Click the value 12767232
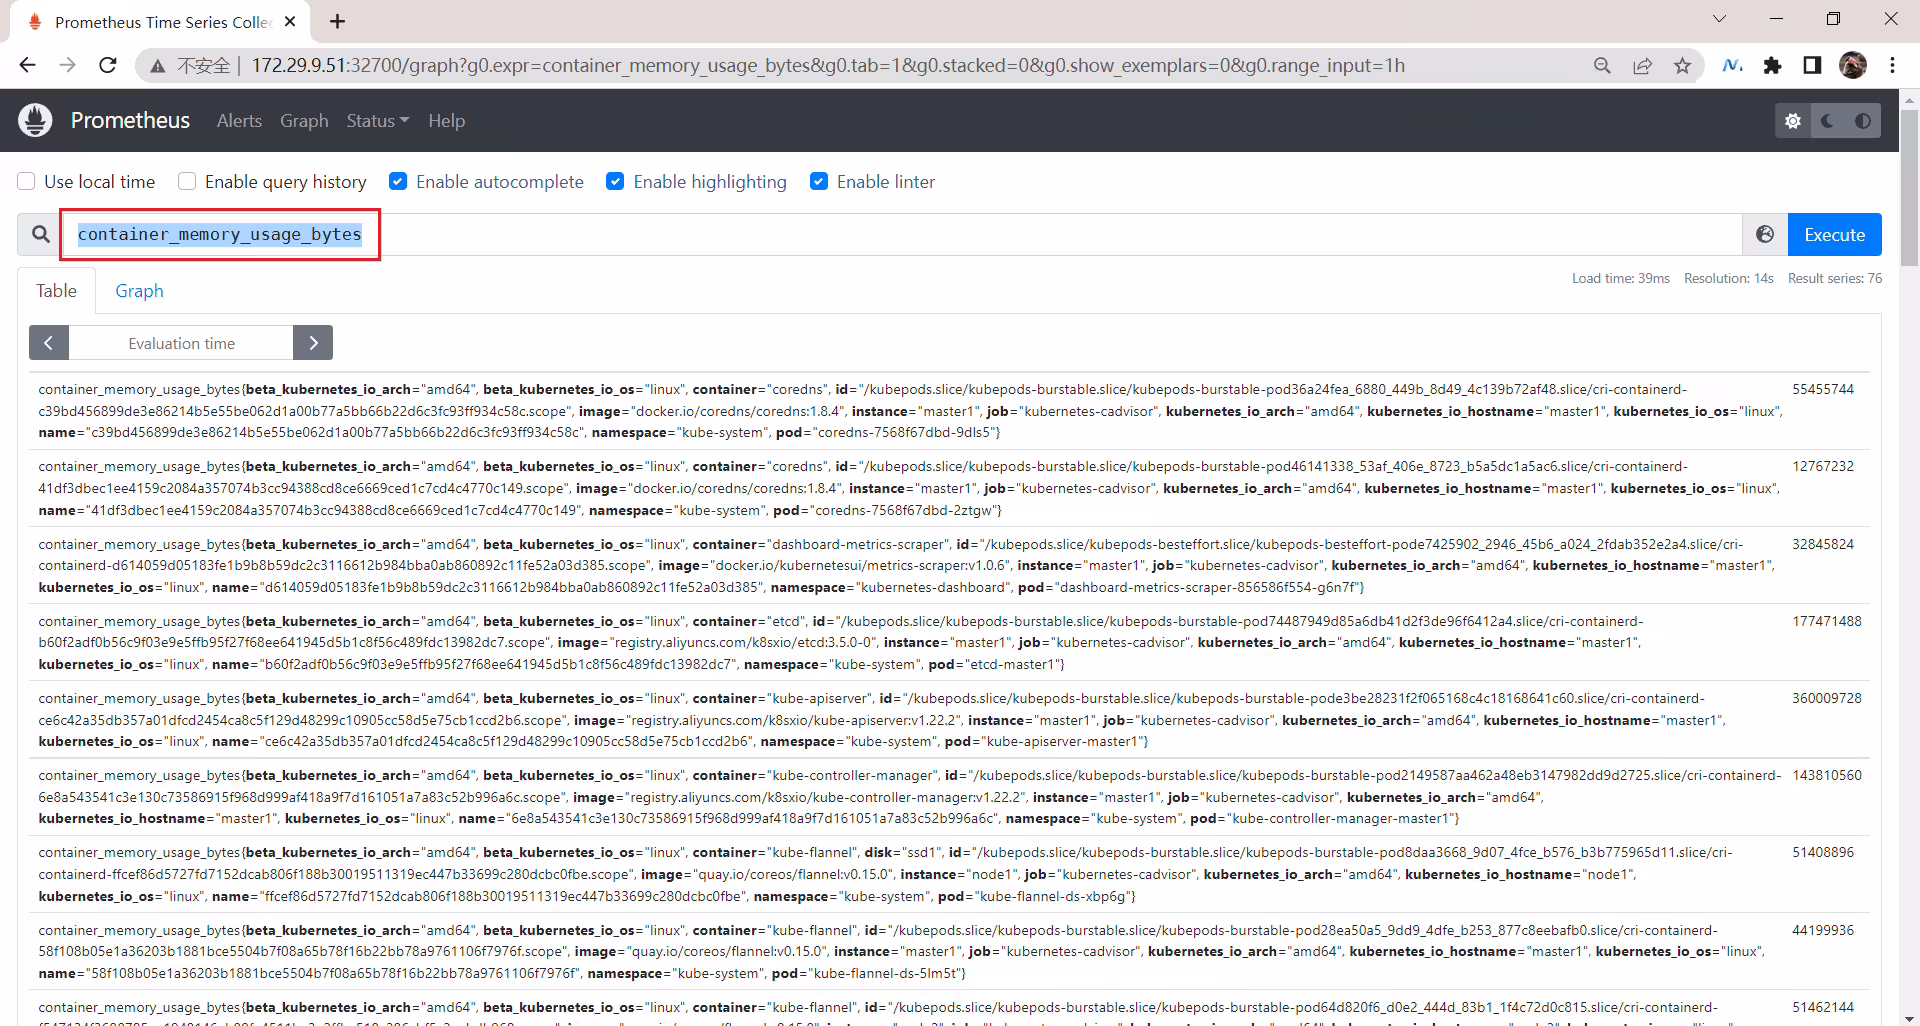The image size is (1920, 1026). pyautogui.click(x=1823, y=466)
